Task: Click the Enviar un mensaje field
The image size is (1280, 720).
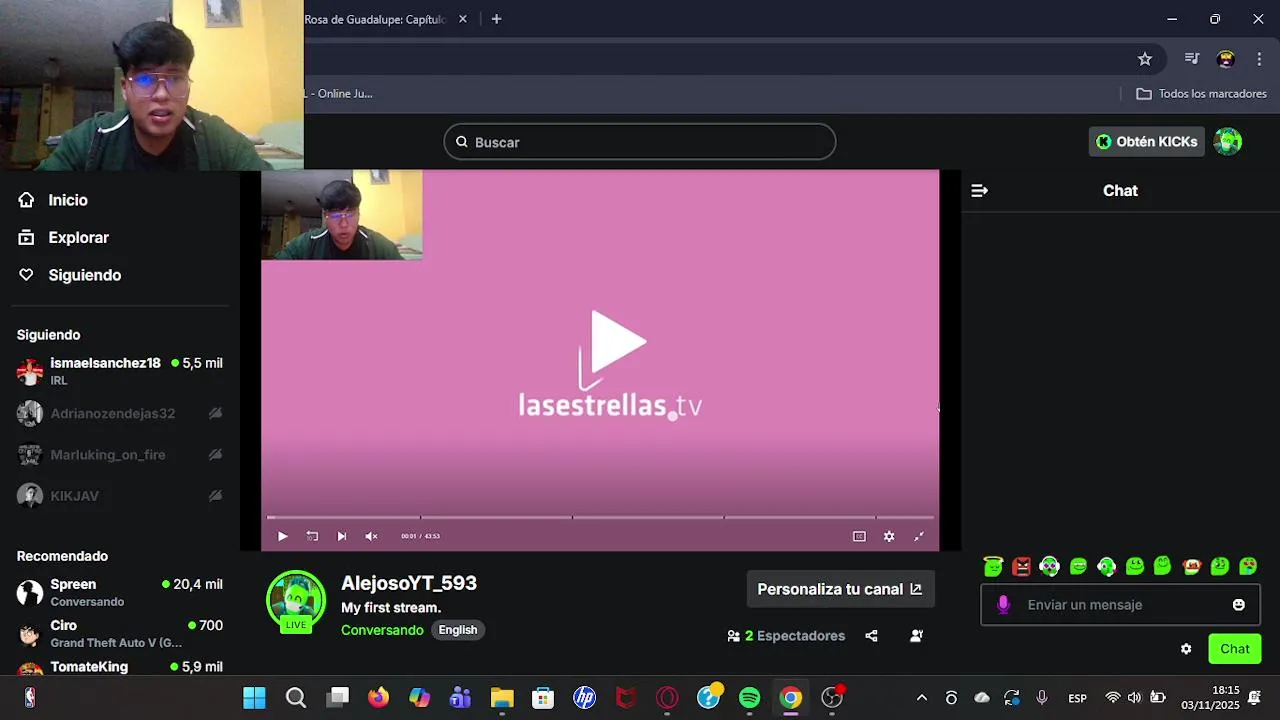Action: (x=1120, y=605)
